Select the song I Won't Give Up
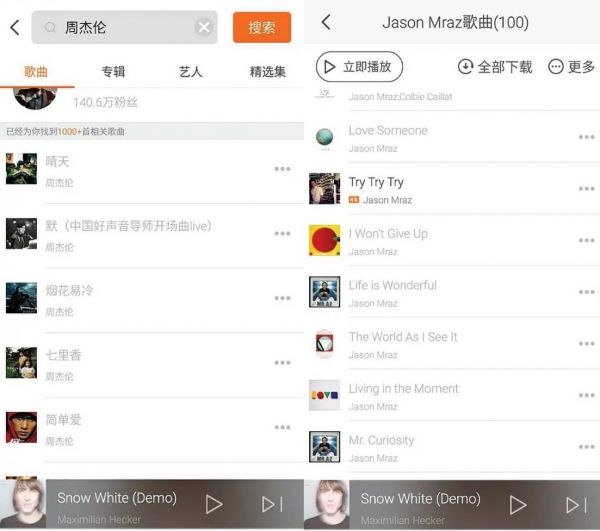Image resolution: width=600 pixels, height=531 pixels. point(452,240)
